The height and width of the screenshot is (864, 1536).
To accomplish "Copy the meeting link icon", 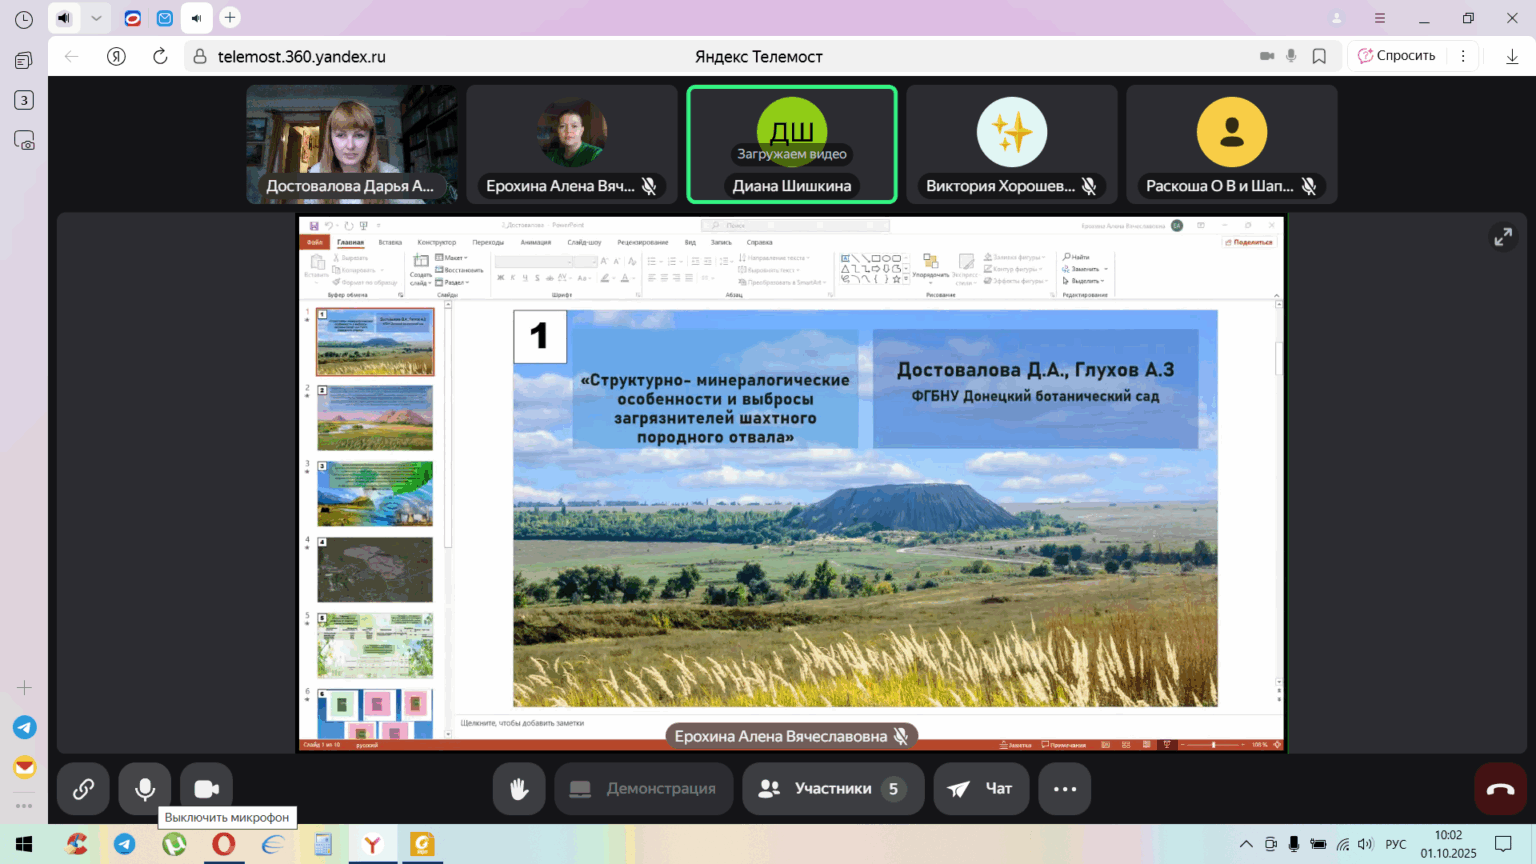I will [83, 789].
